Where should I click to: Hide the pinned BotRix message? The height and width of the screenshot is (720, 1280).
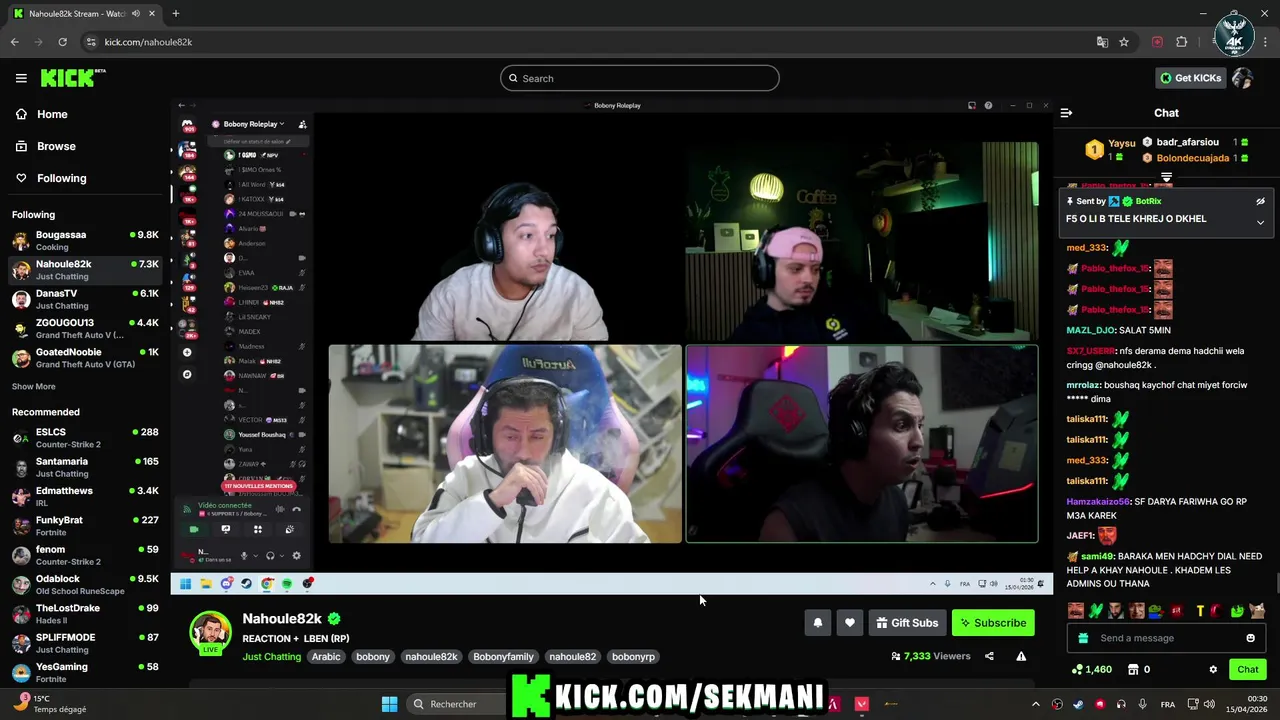pyautogui.click(x=1260, y=201)
